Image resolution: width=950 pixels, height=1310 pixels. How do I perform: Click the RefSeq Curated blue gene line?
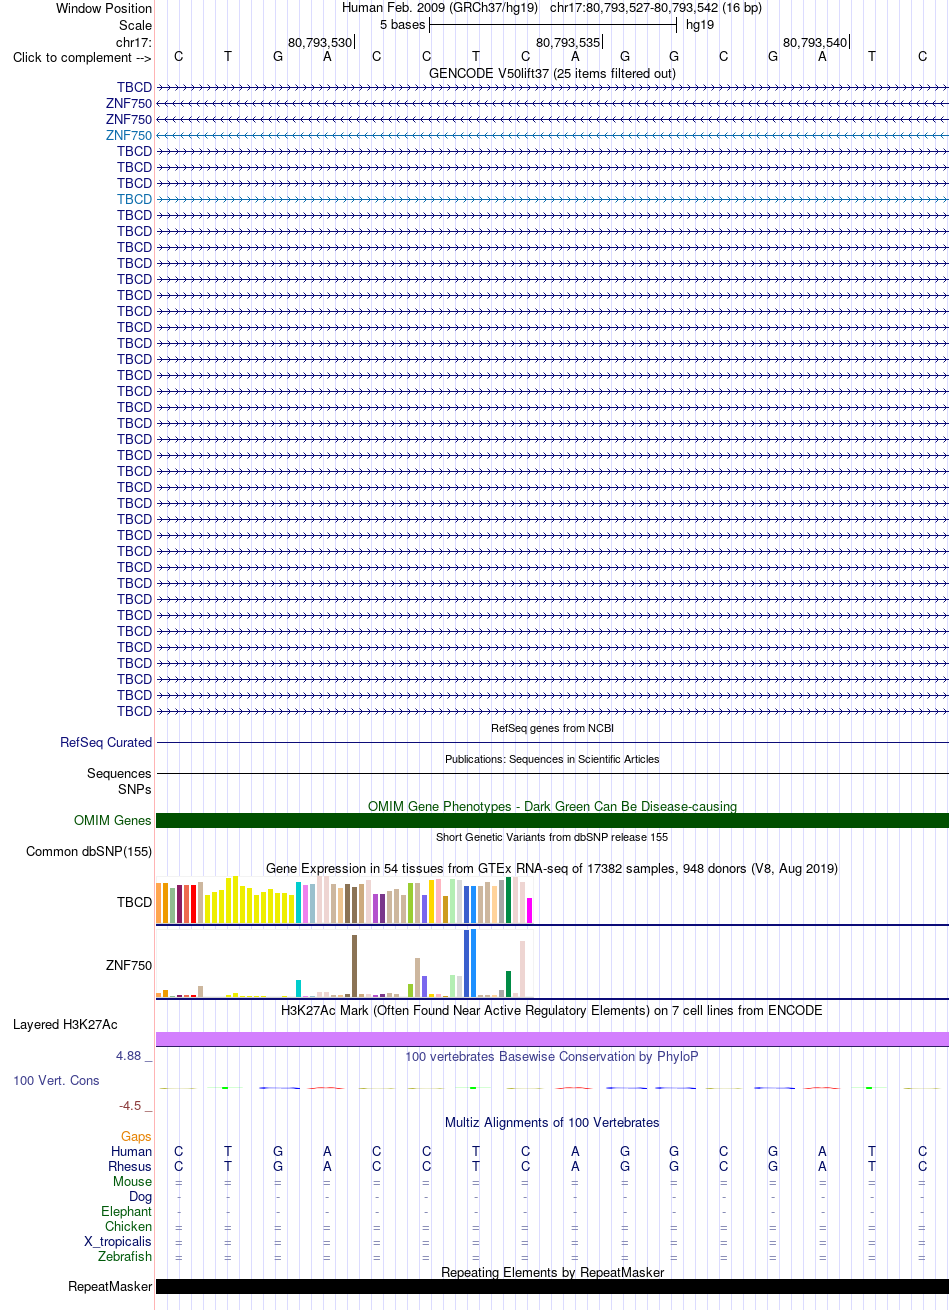tap(552, 743)
